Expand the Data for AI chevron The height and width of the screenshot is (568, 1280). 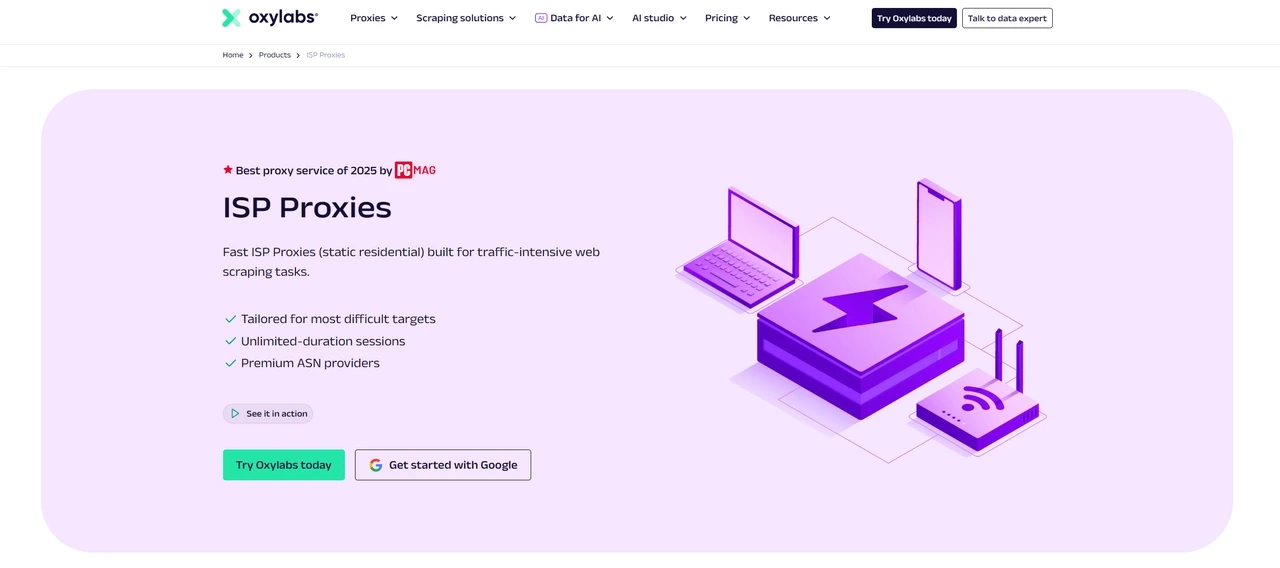610,18
